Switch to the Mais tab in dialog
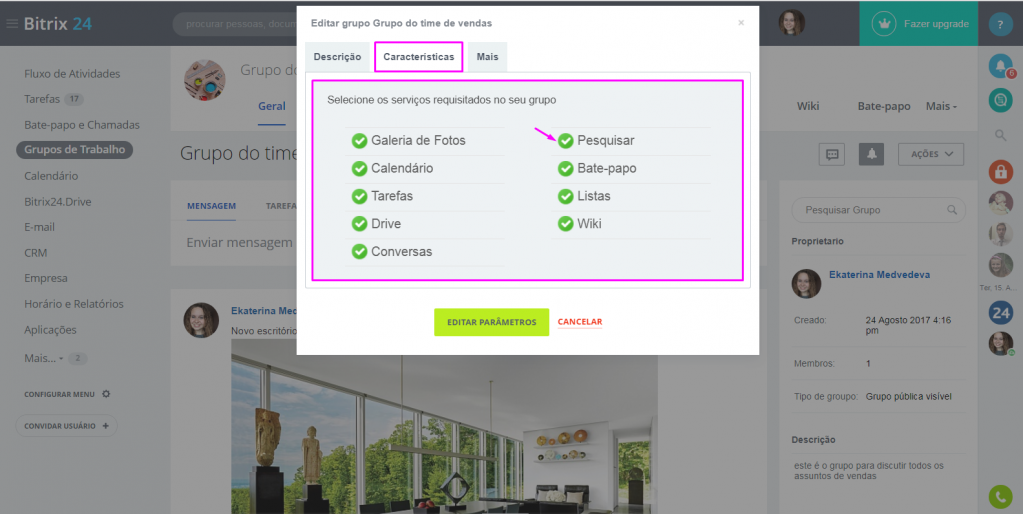 click(487, 57)
